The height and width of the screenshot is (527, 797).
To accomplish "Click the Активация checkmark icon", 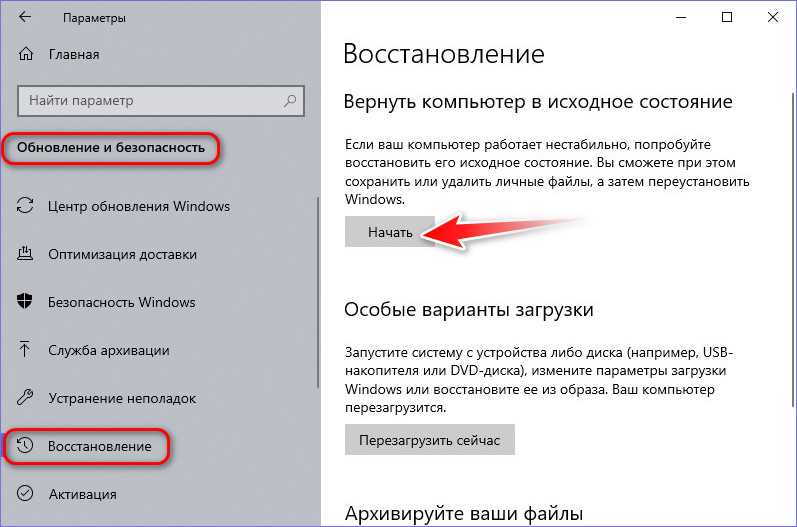I will [25, 493].
